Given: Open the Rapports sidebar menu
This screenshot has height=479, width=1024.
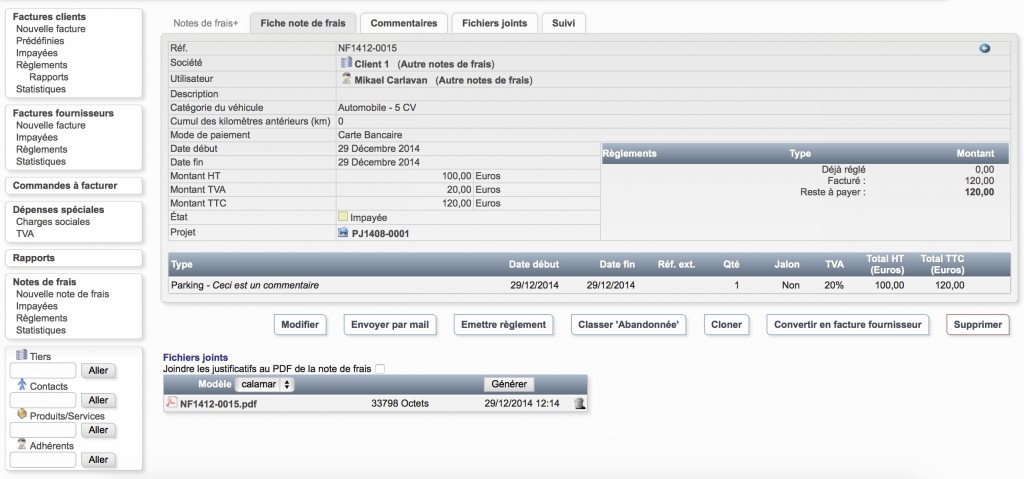Looking at the screenshot, I should click(34, 258).
